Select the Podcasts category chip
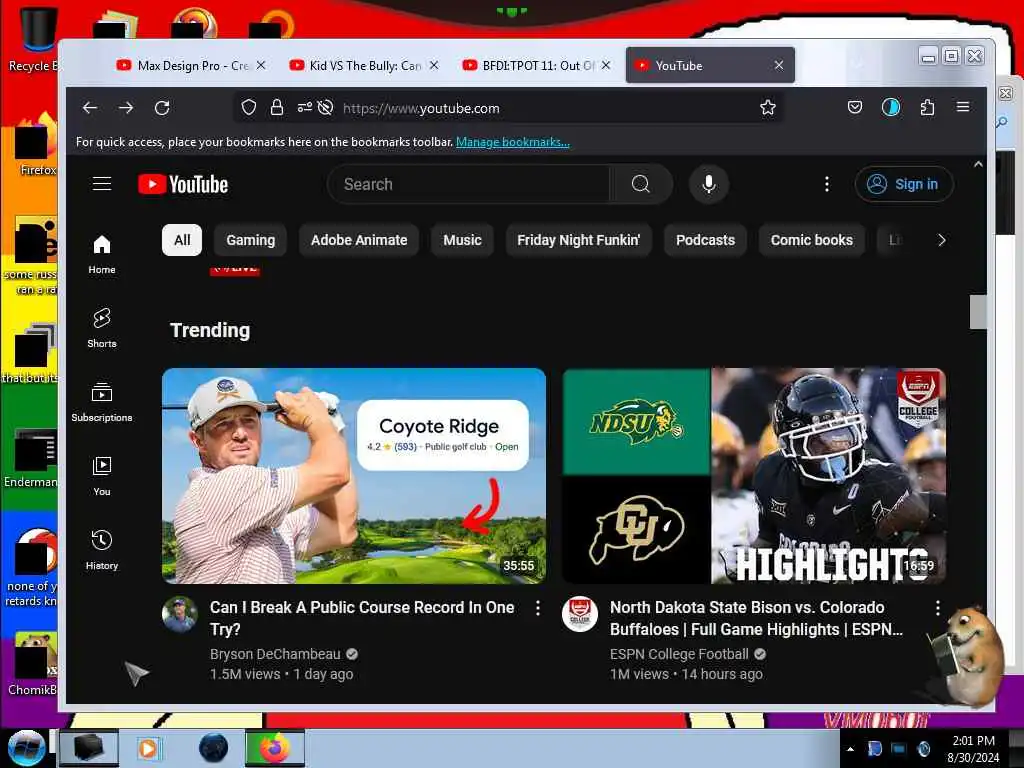Image resolution: width=1024 pixels, height=768 pixels. click(705, 240)
